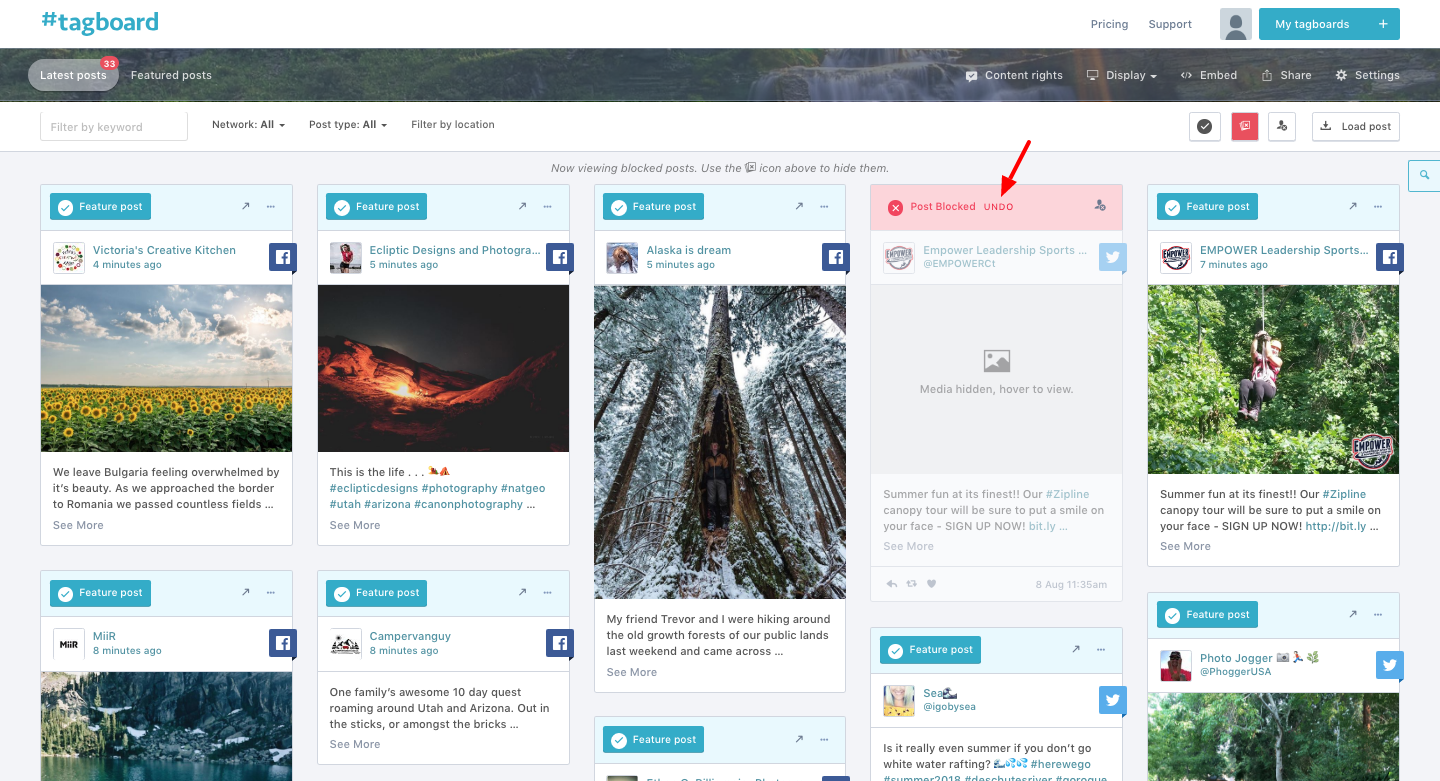Click Twitter icon on Photo Jogger post
The image size is (1440, 781).
(x=1390, y=666)
